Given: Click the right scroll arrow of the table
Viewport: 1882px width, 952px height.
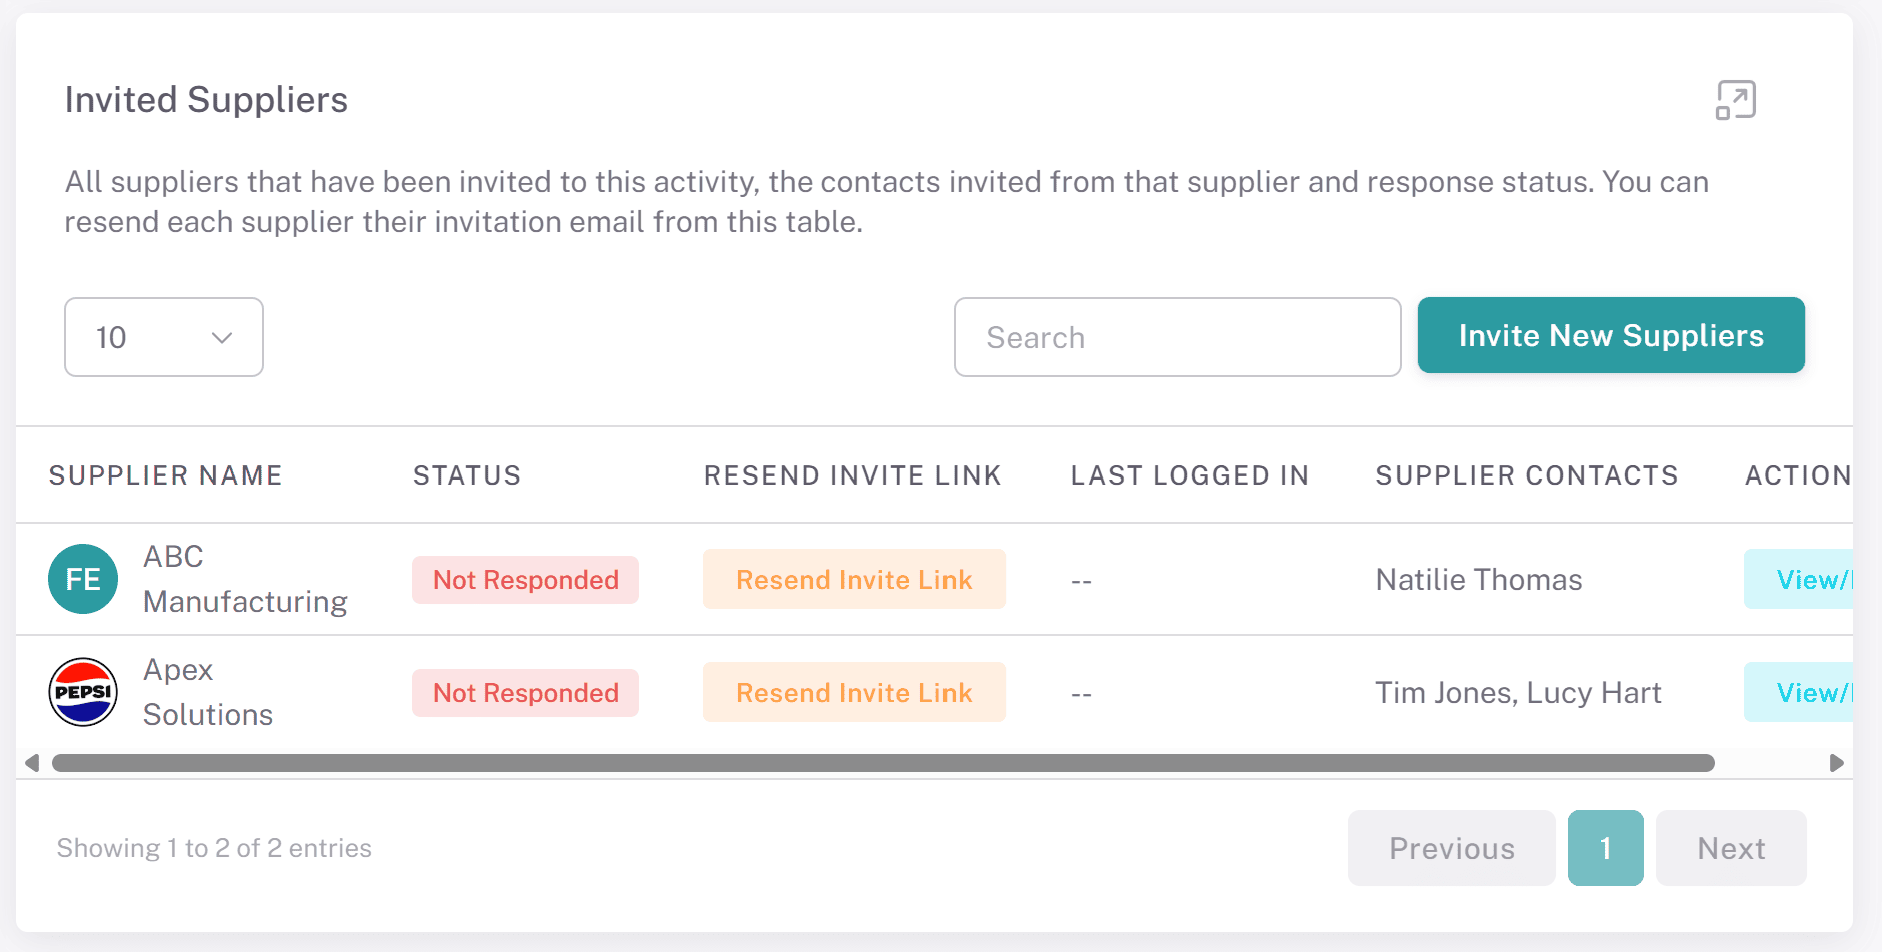Looking at the screenshot, I should pyautogui.click(x=1836, y=763).
